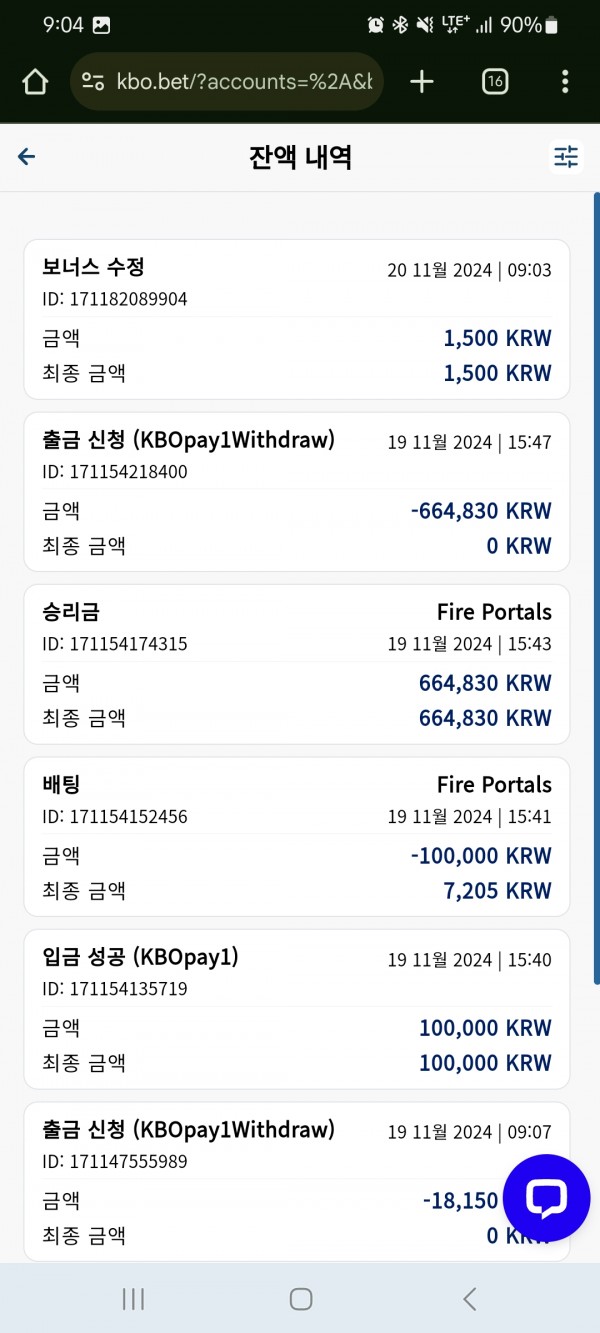Tap the browser home icon
The height and width of the screenshot is (1333, 600).
tap(35, 82)
